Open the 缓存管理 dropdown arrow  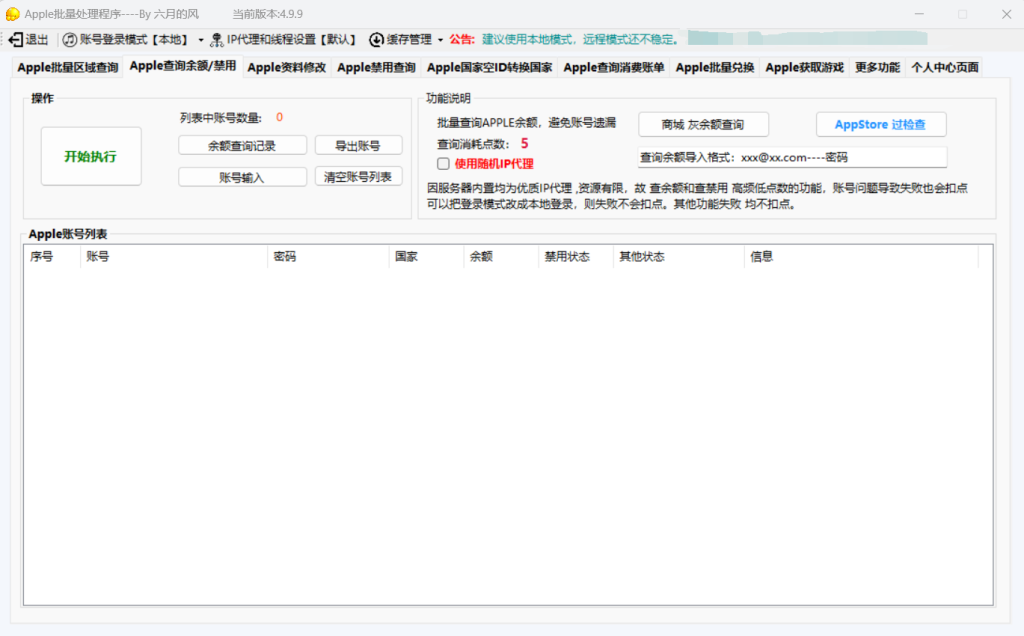(440, 40)
